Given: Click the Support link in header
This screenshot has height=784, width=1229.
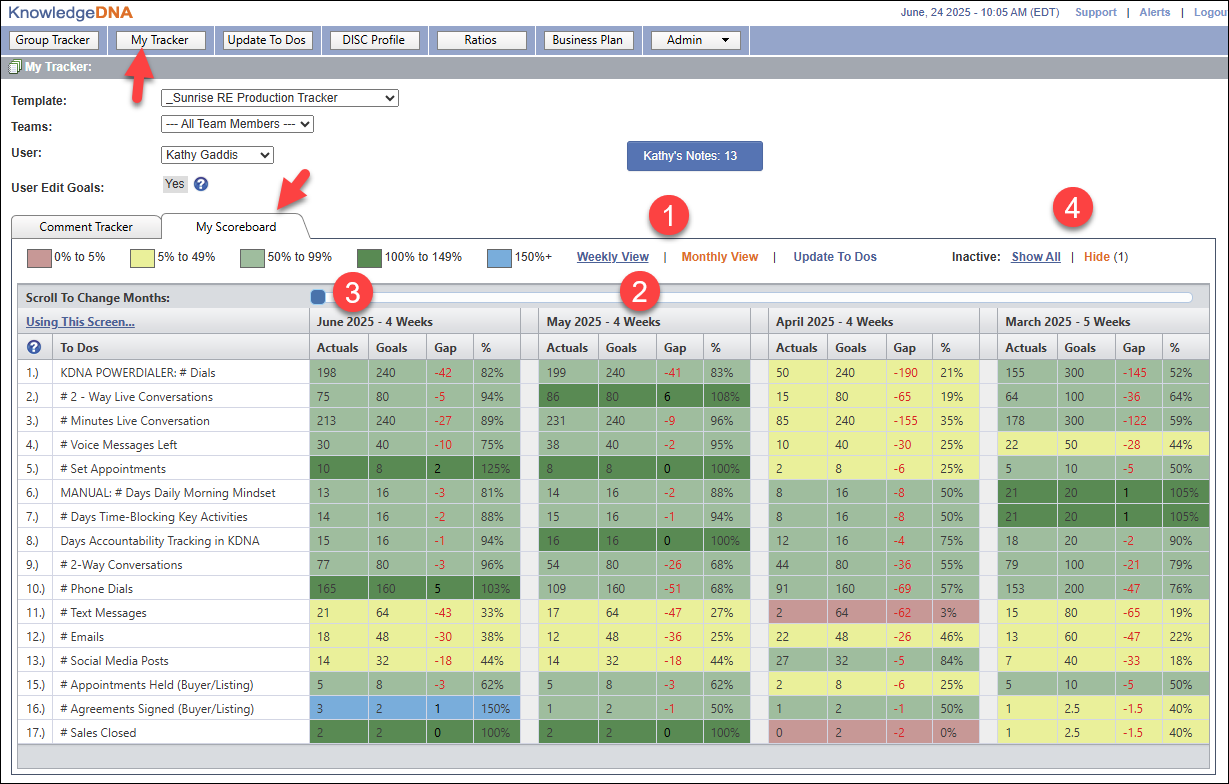Looking at the screenshot, I should 1095,12.
